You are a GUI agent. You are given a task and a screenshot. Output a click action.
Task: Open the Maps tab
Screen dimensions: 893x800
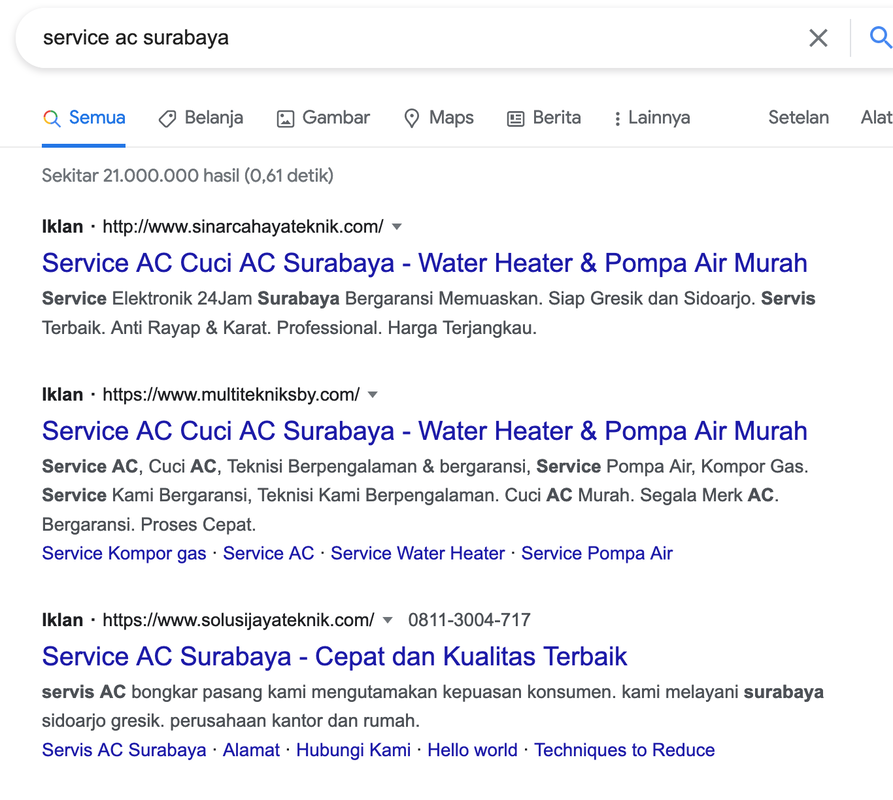coord(438,118)
